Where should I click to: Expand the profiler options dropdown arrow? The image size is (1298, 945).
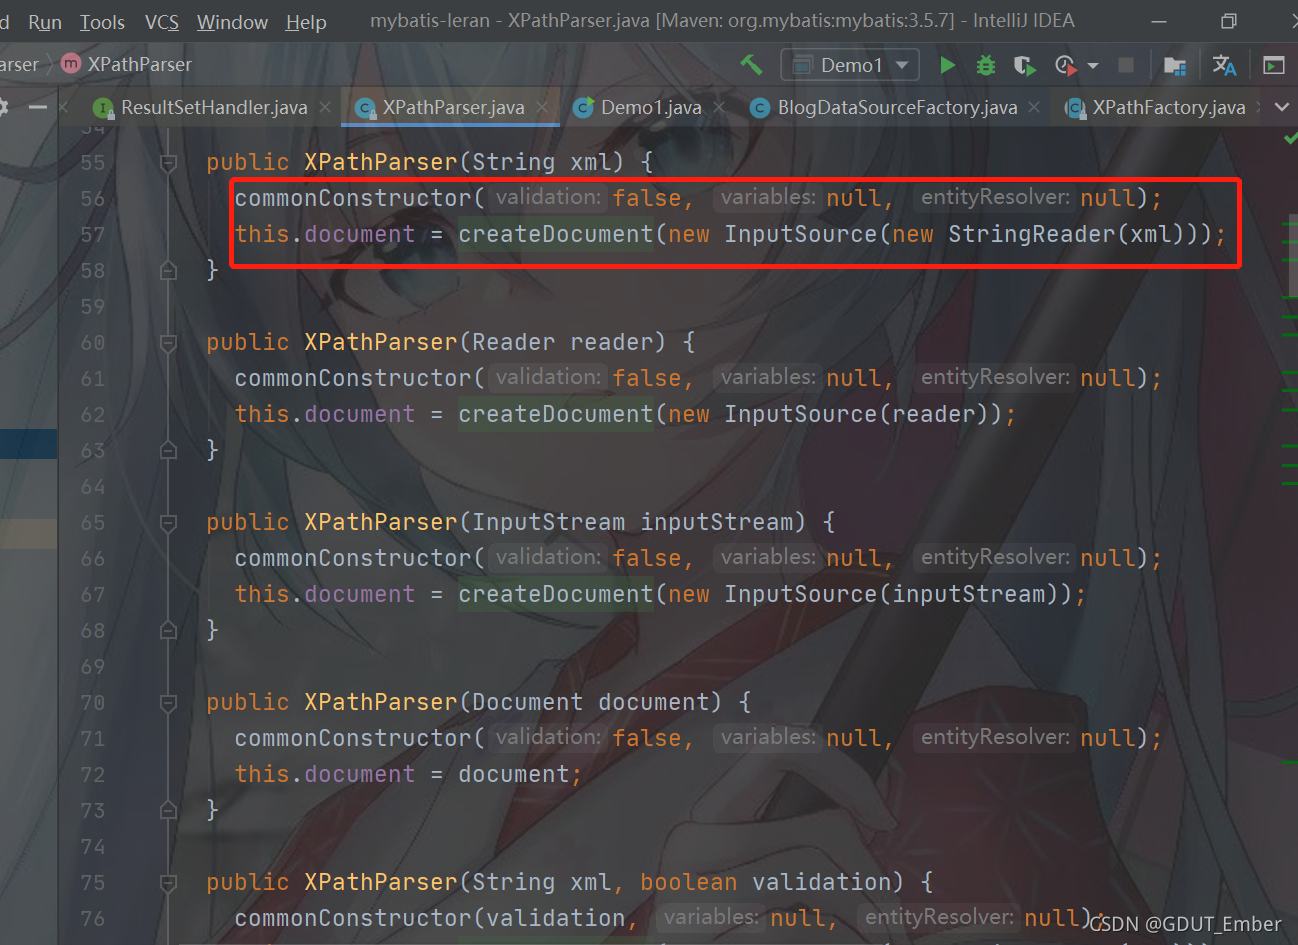click(1093, 66)
